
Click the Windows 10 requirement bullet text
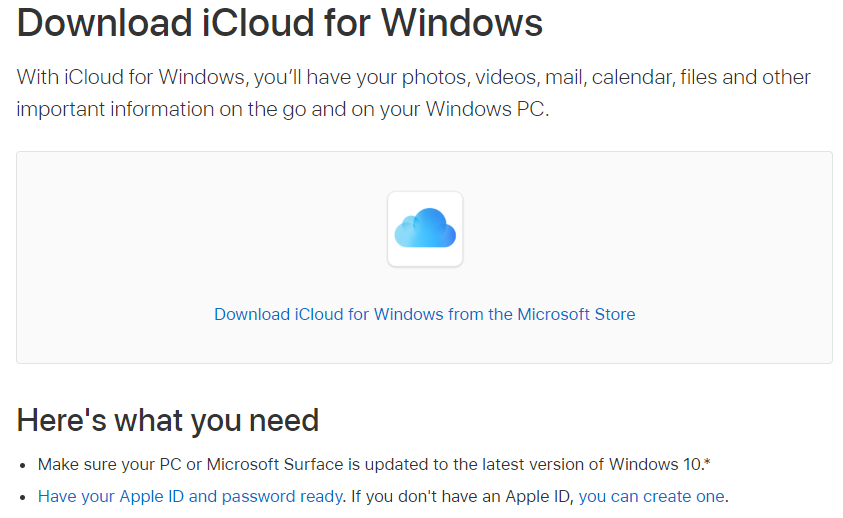pos(374,464)
